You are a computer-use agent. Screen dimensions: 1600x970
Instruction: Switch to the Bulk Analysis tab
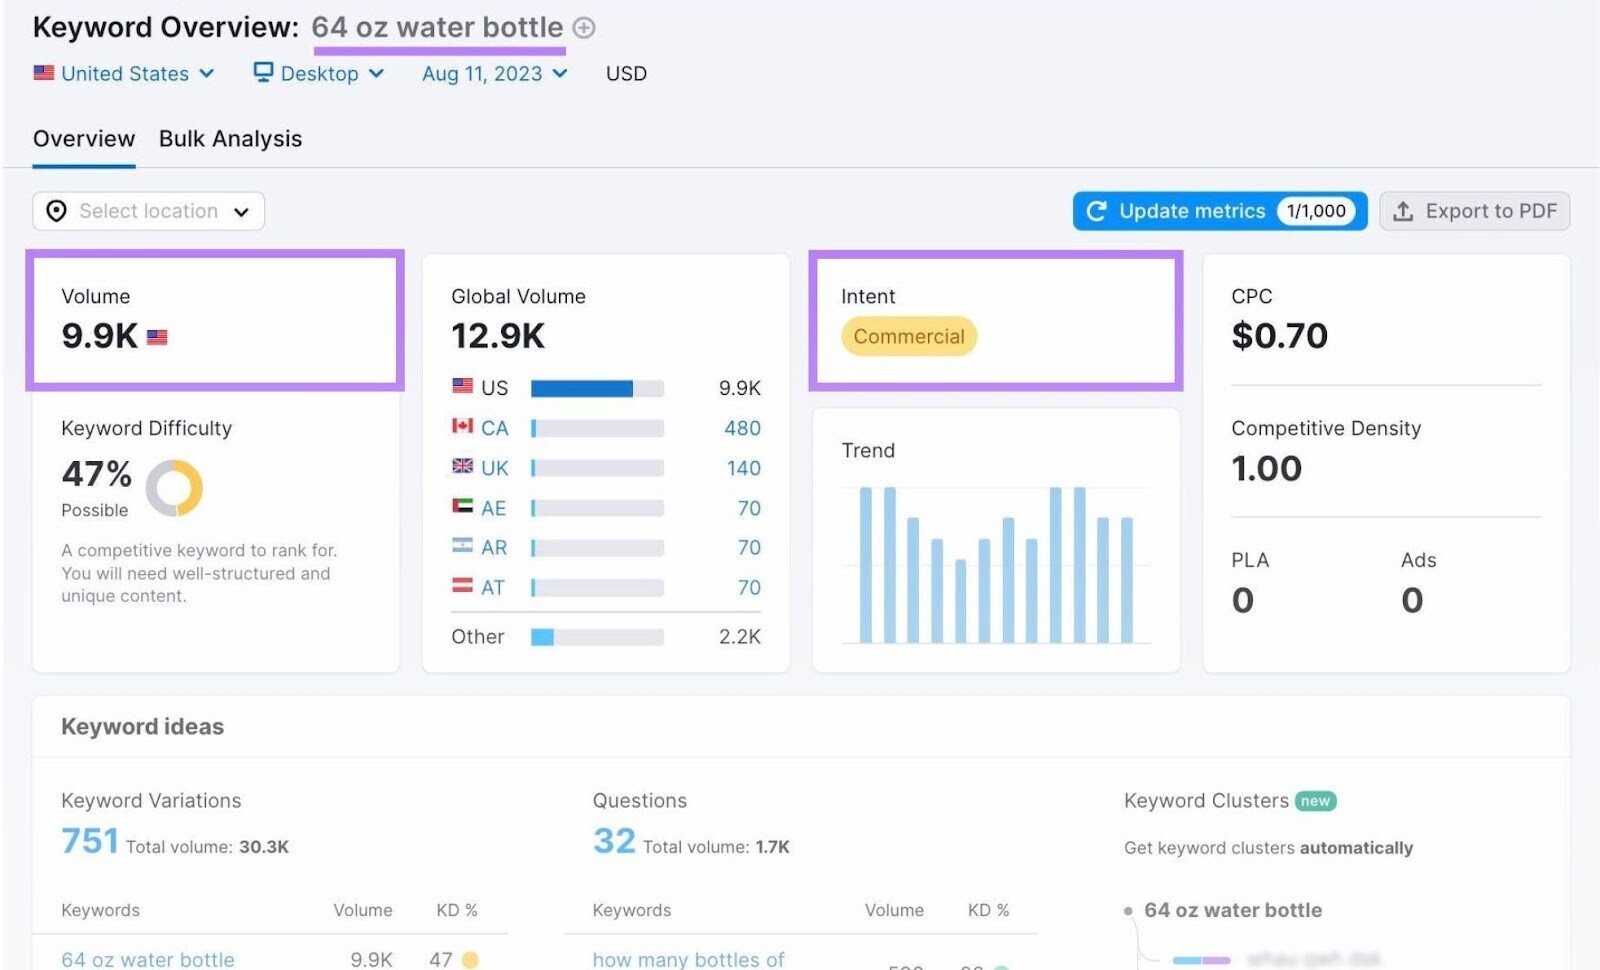pos(230,138)
